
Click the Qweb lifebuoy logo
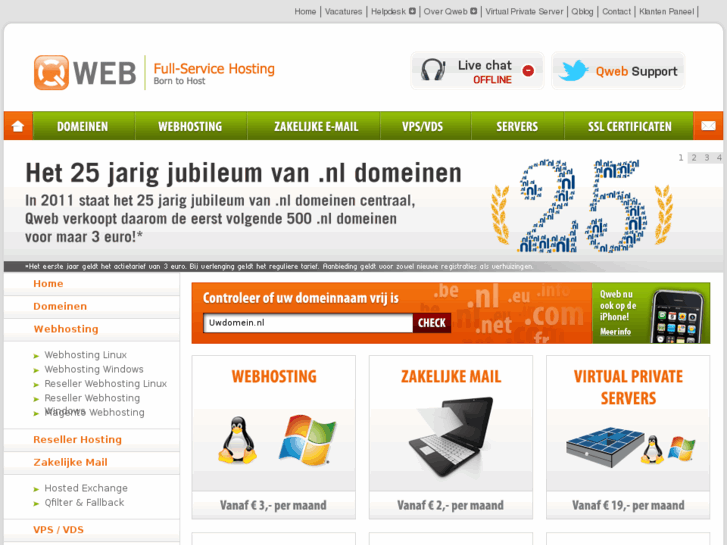point(51,73)
